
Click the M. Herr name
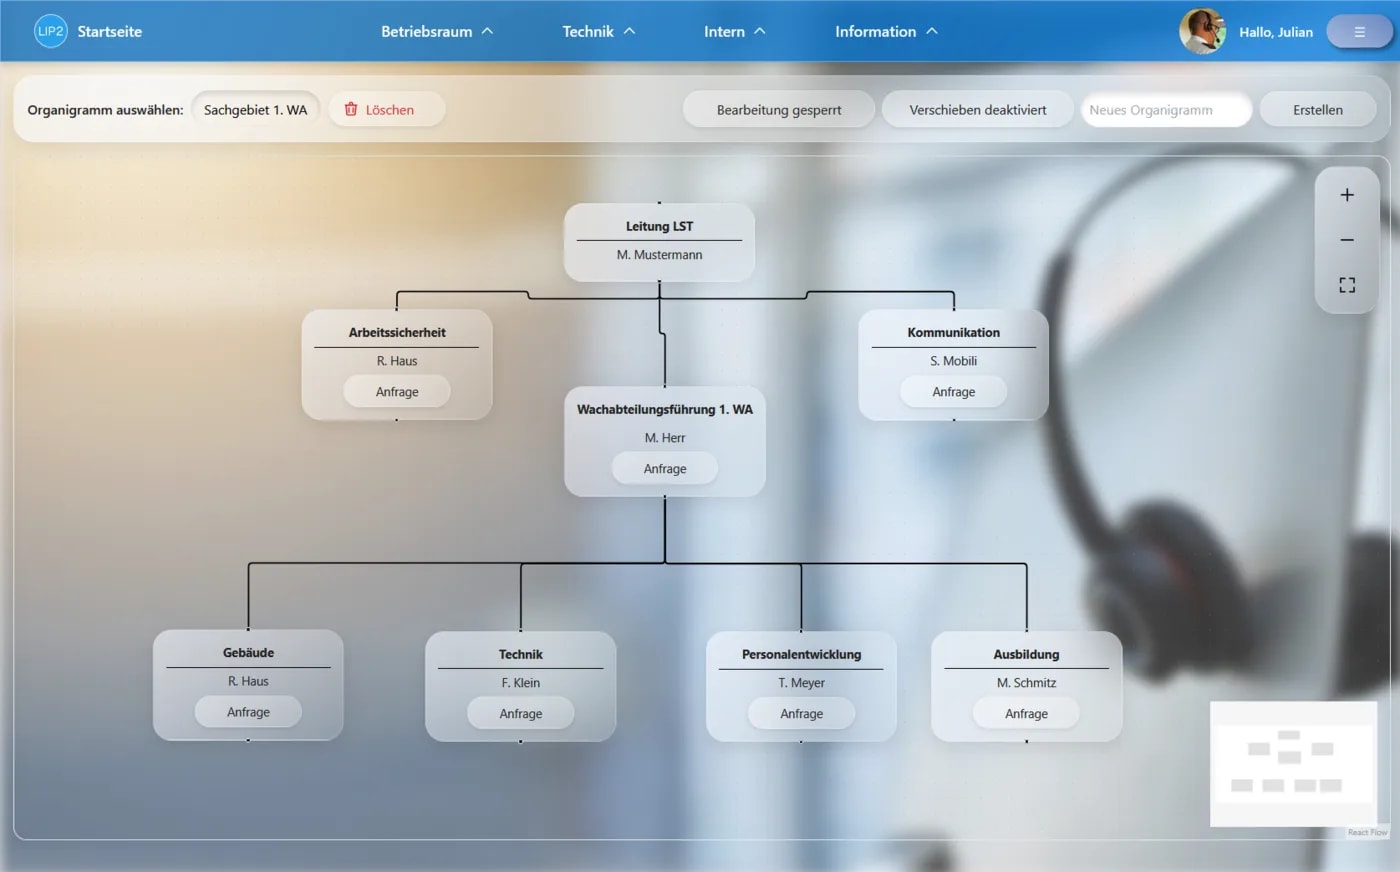(x=665, y=438)
